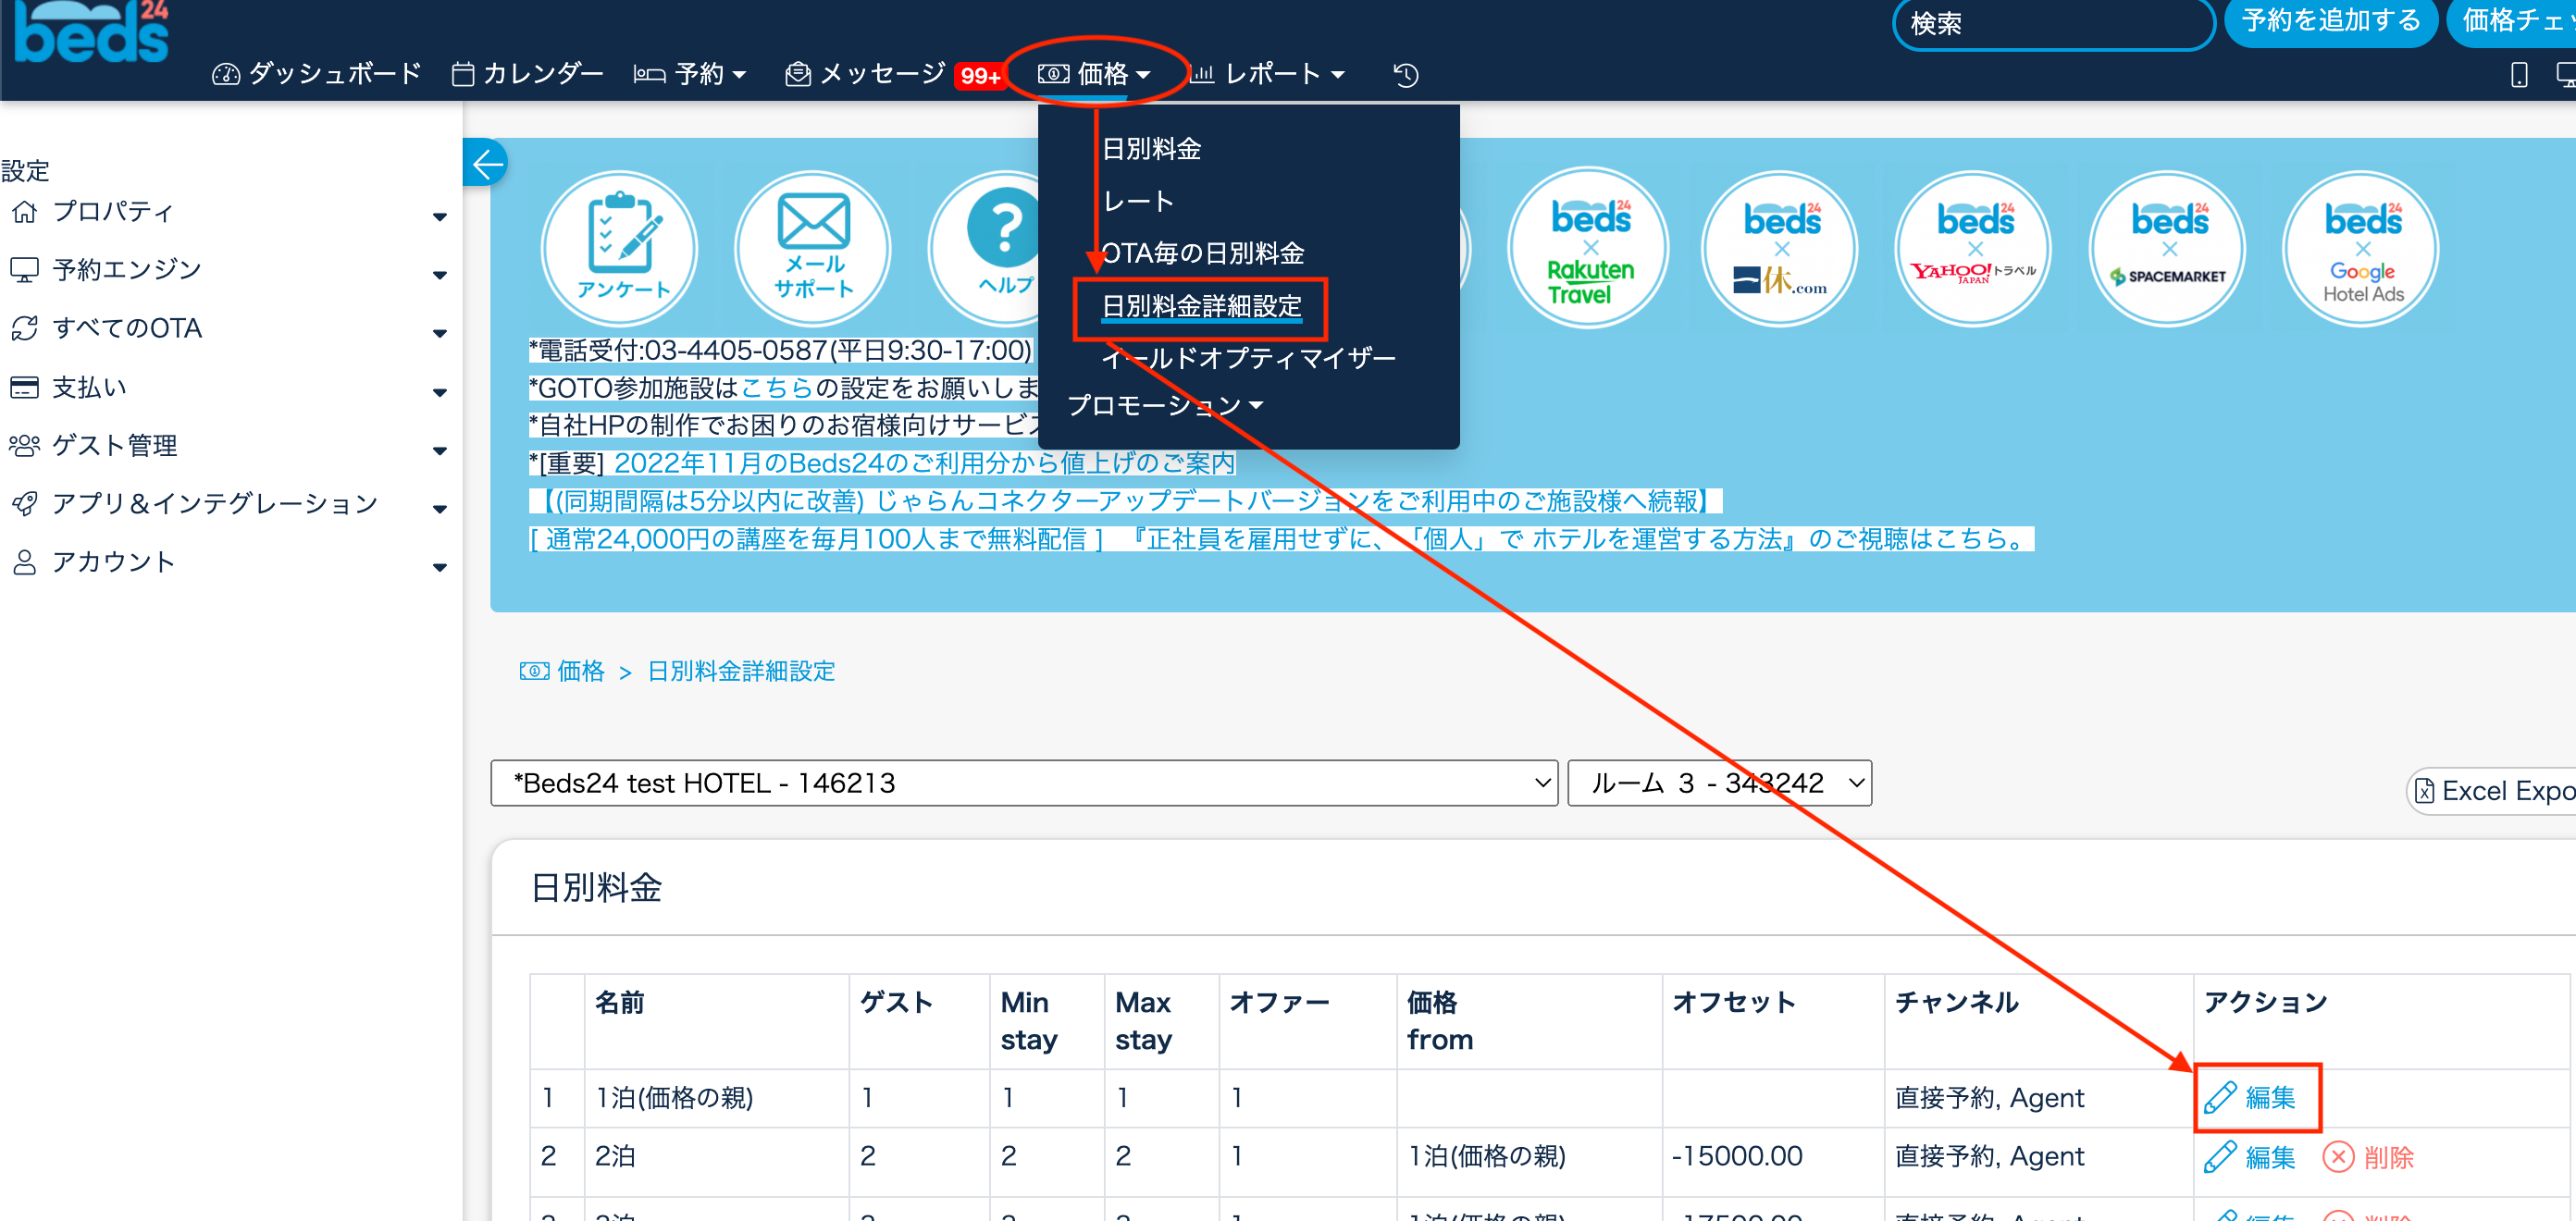Open the アンケート survey circle icon
The height and width of the screenshot is (1221, 2576).
coord(621,248)
